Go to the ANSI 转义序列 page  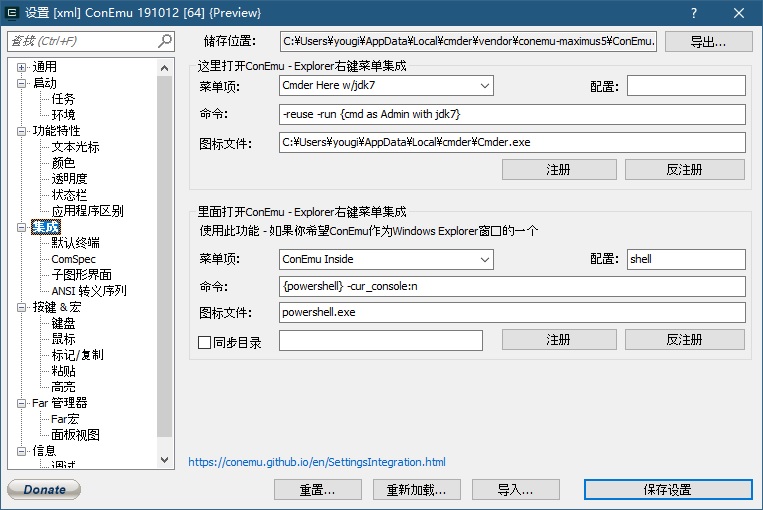click(89, 291)
